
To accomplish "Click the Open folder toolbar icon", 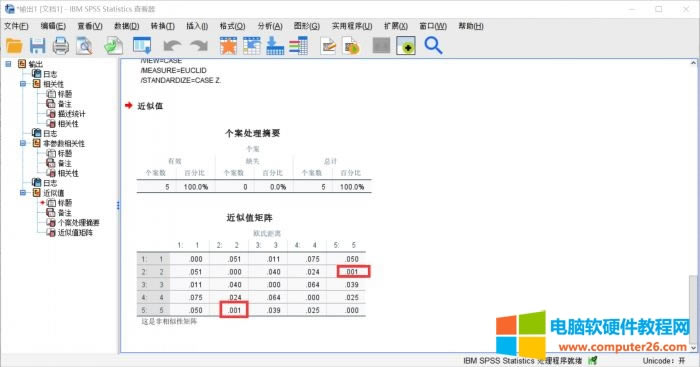I will click(x=14, y=46).
